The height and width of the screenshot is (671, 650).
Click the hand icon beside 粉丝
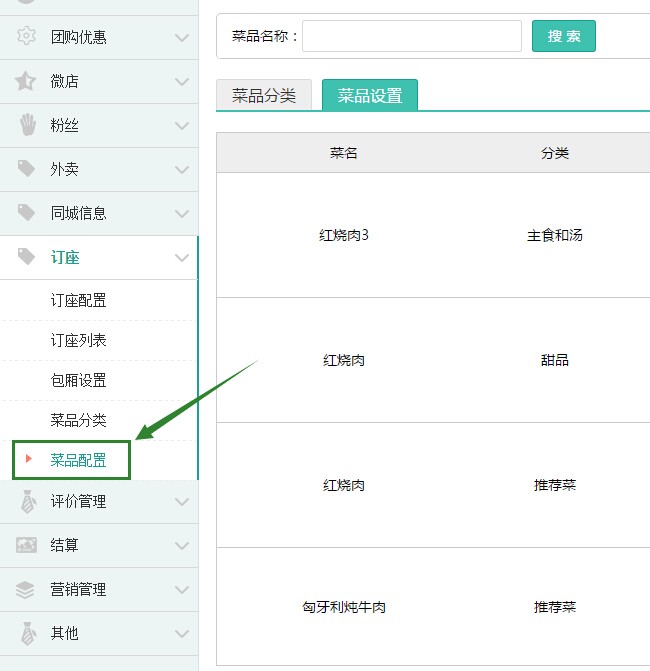pos(28,125)
